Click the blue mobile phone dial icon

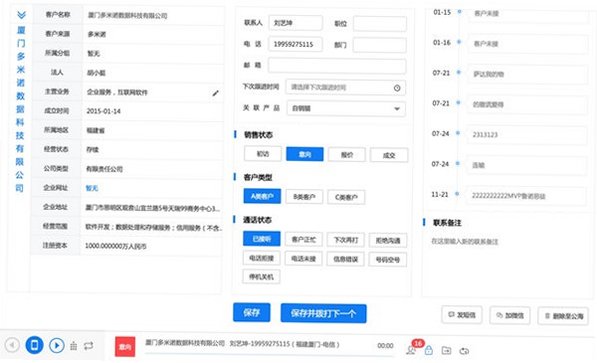pyautogui.click(x=34, y=345)
